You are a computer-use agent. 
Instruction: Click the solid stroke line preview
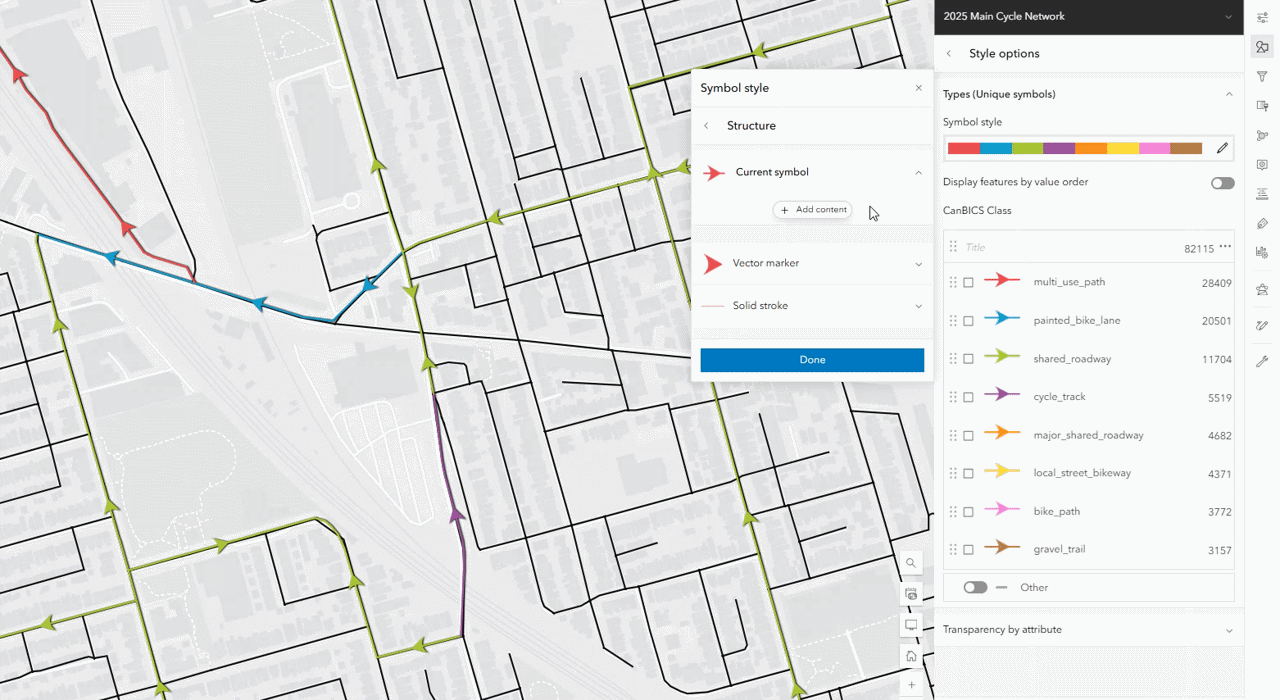point(713,306)
